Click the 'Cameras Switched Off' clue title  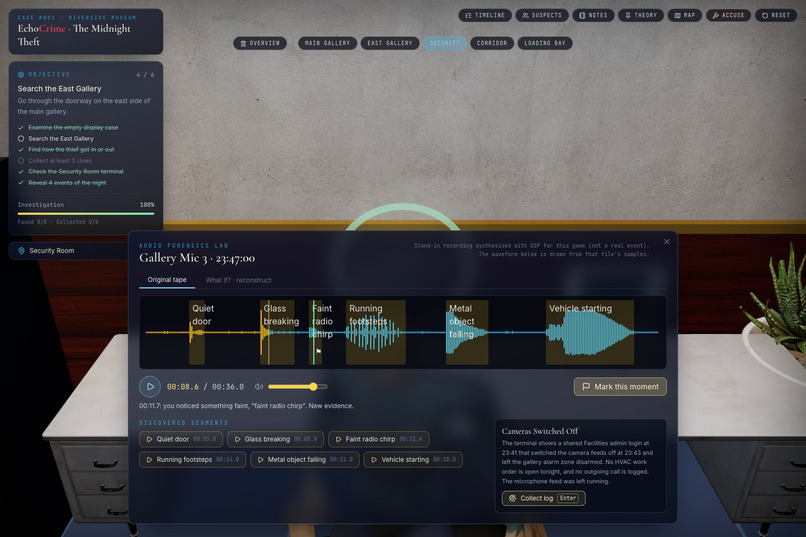tap(540, 431)
